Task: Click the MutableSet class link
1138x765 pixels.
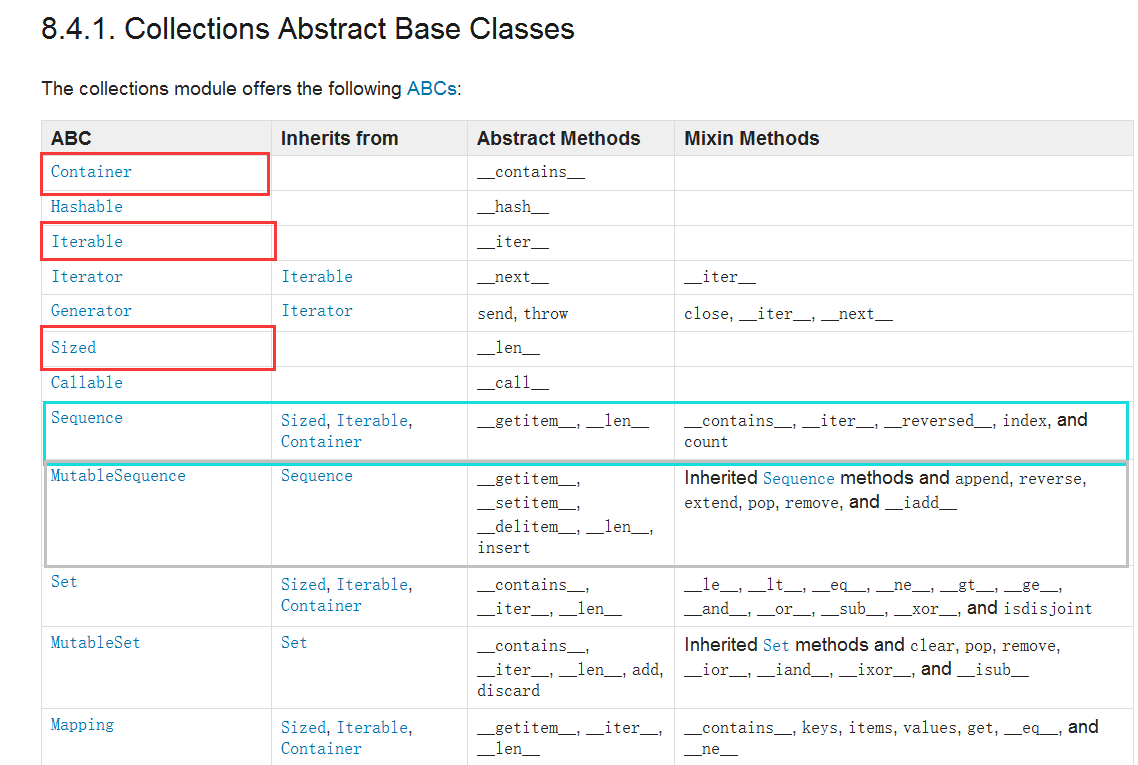Action: (96, 643)
